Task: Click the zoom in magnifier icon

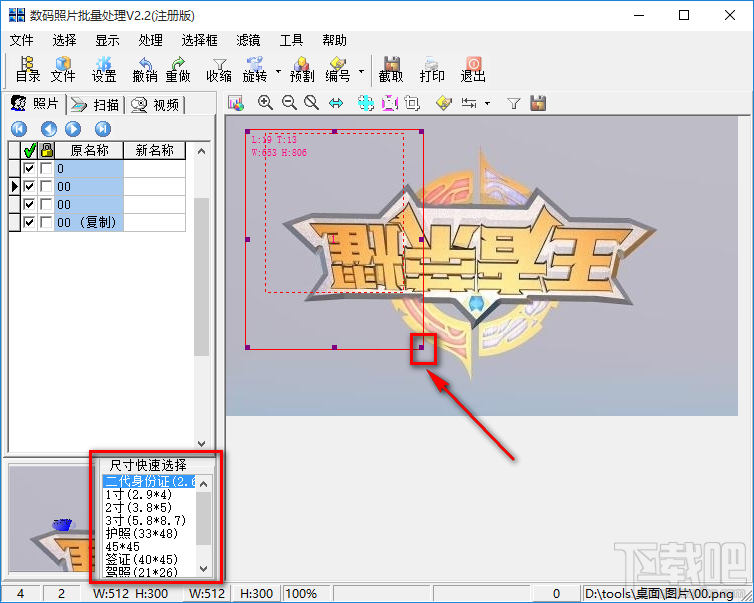Action: 265,103
